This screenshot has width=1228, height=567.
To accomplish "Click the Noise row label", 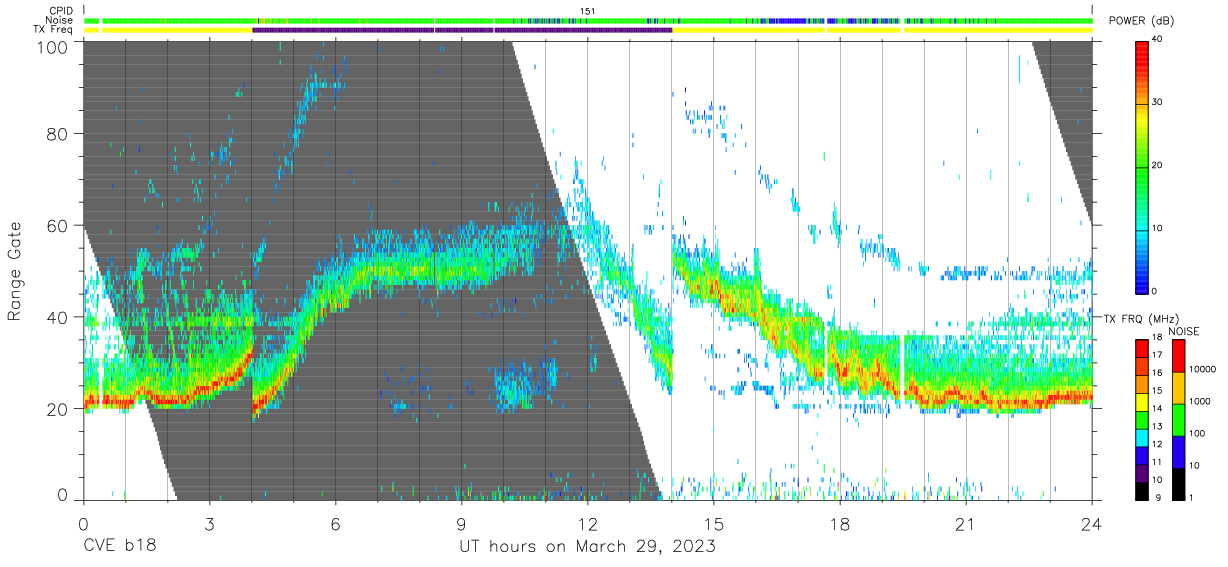I will tap(60, 20).
